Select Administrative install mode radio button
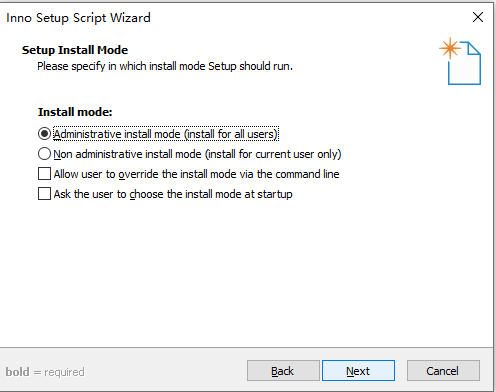The image size is (496, 392). (x=44, y=134)
